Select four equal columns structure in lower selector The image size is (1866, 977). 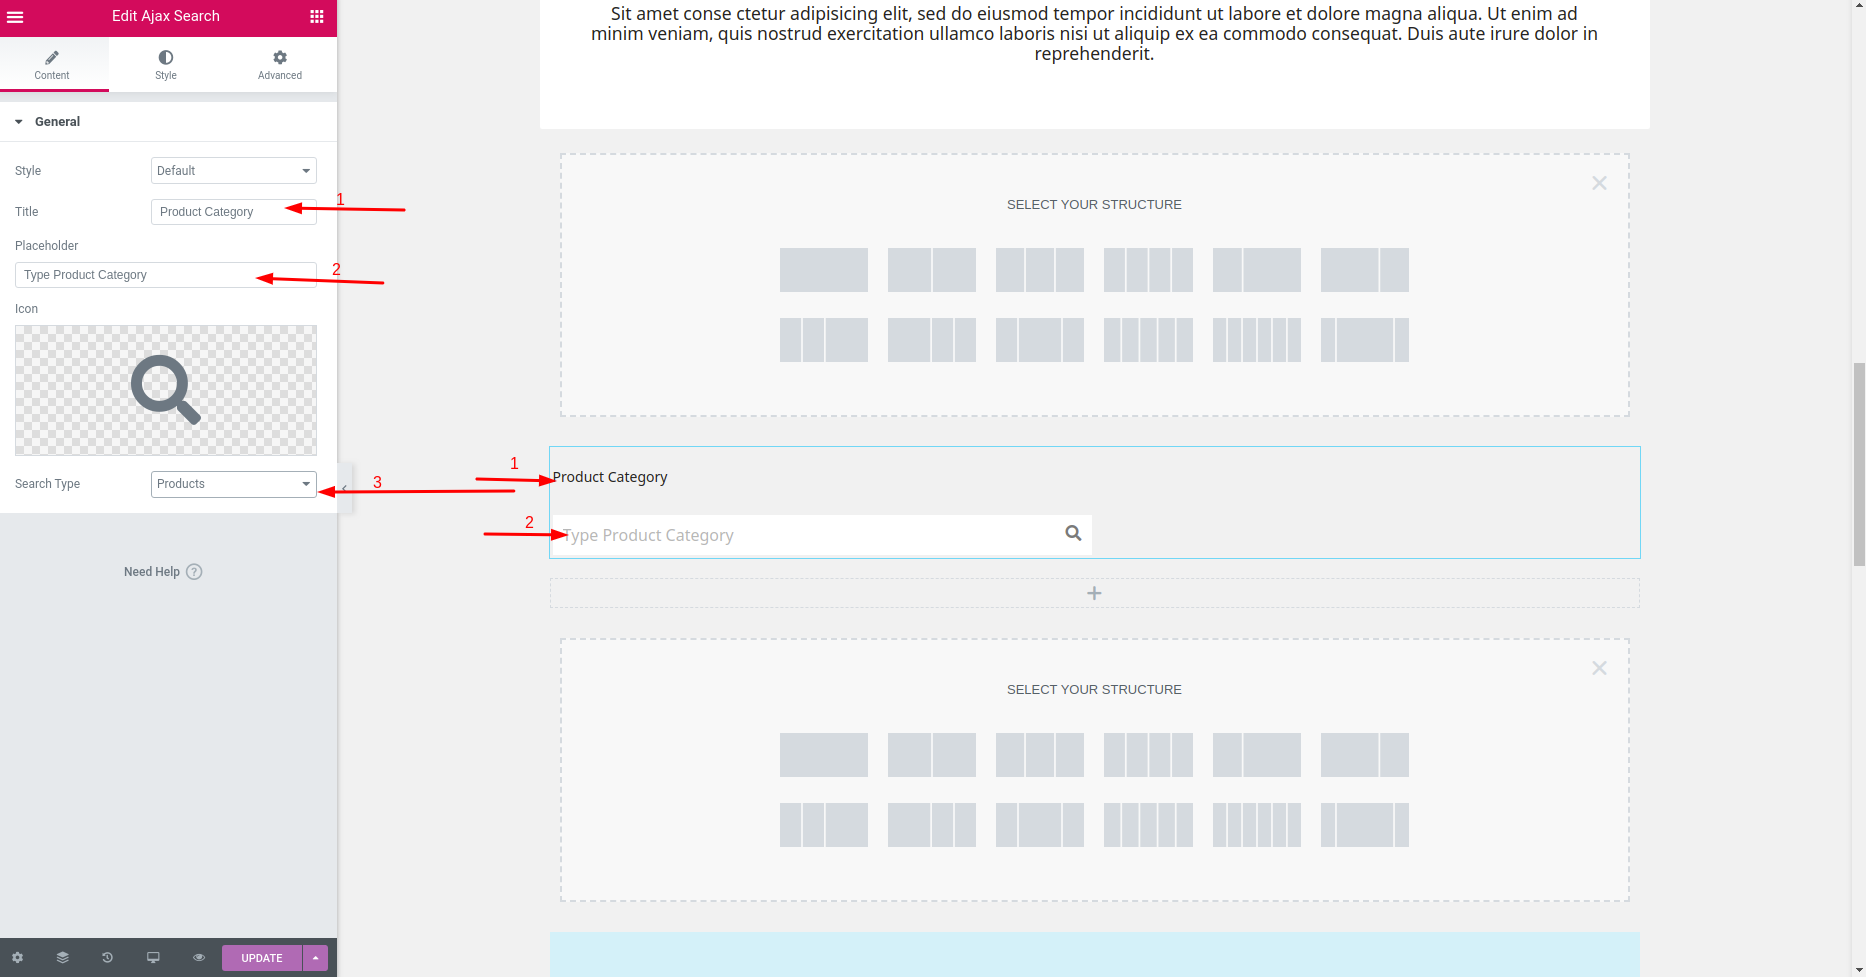click(1148, 755)
